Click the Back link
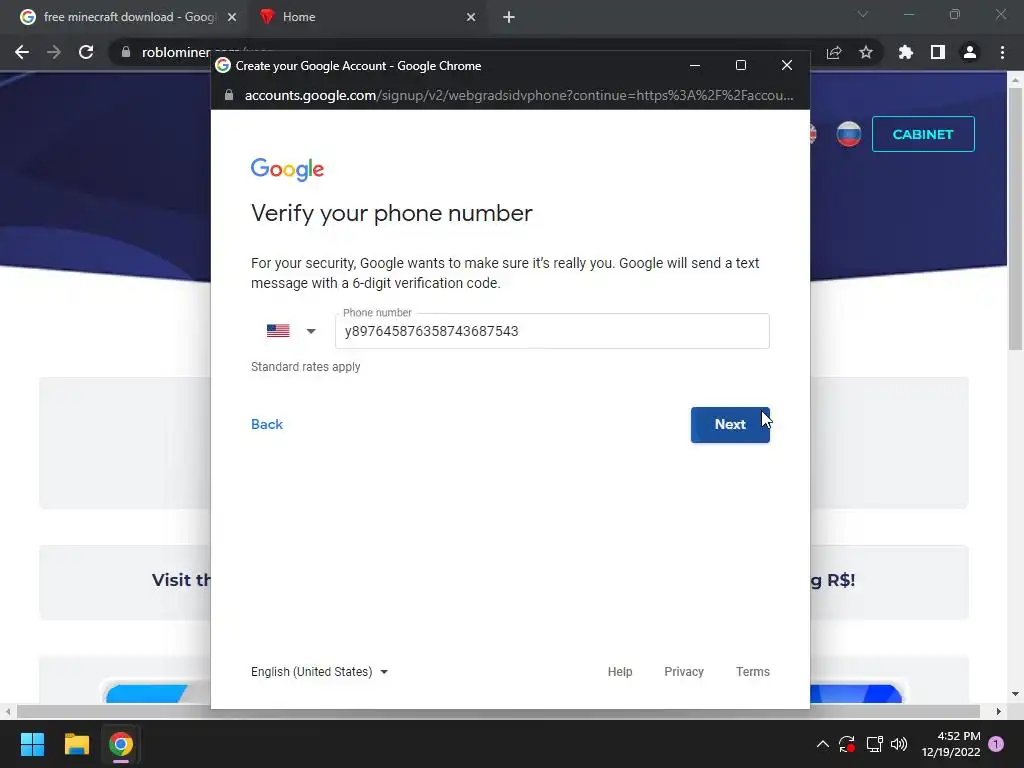Viewport: 1024px width, 768px height. [267, 424]
